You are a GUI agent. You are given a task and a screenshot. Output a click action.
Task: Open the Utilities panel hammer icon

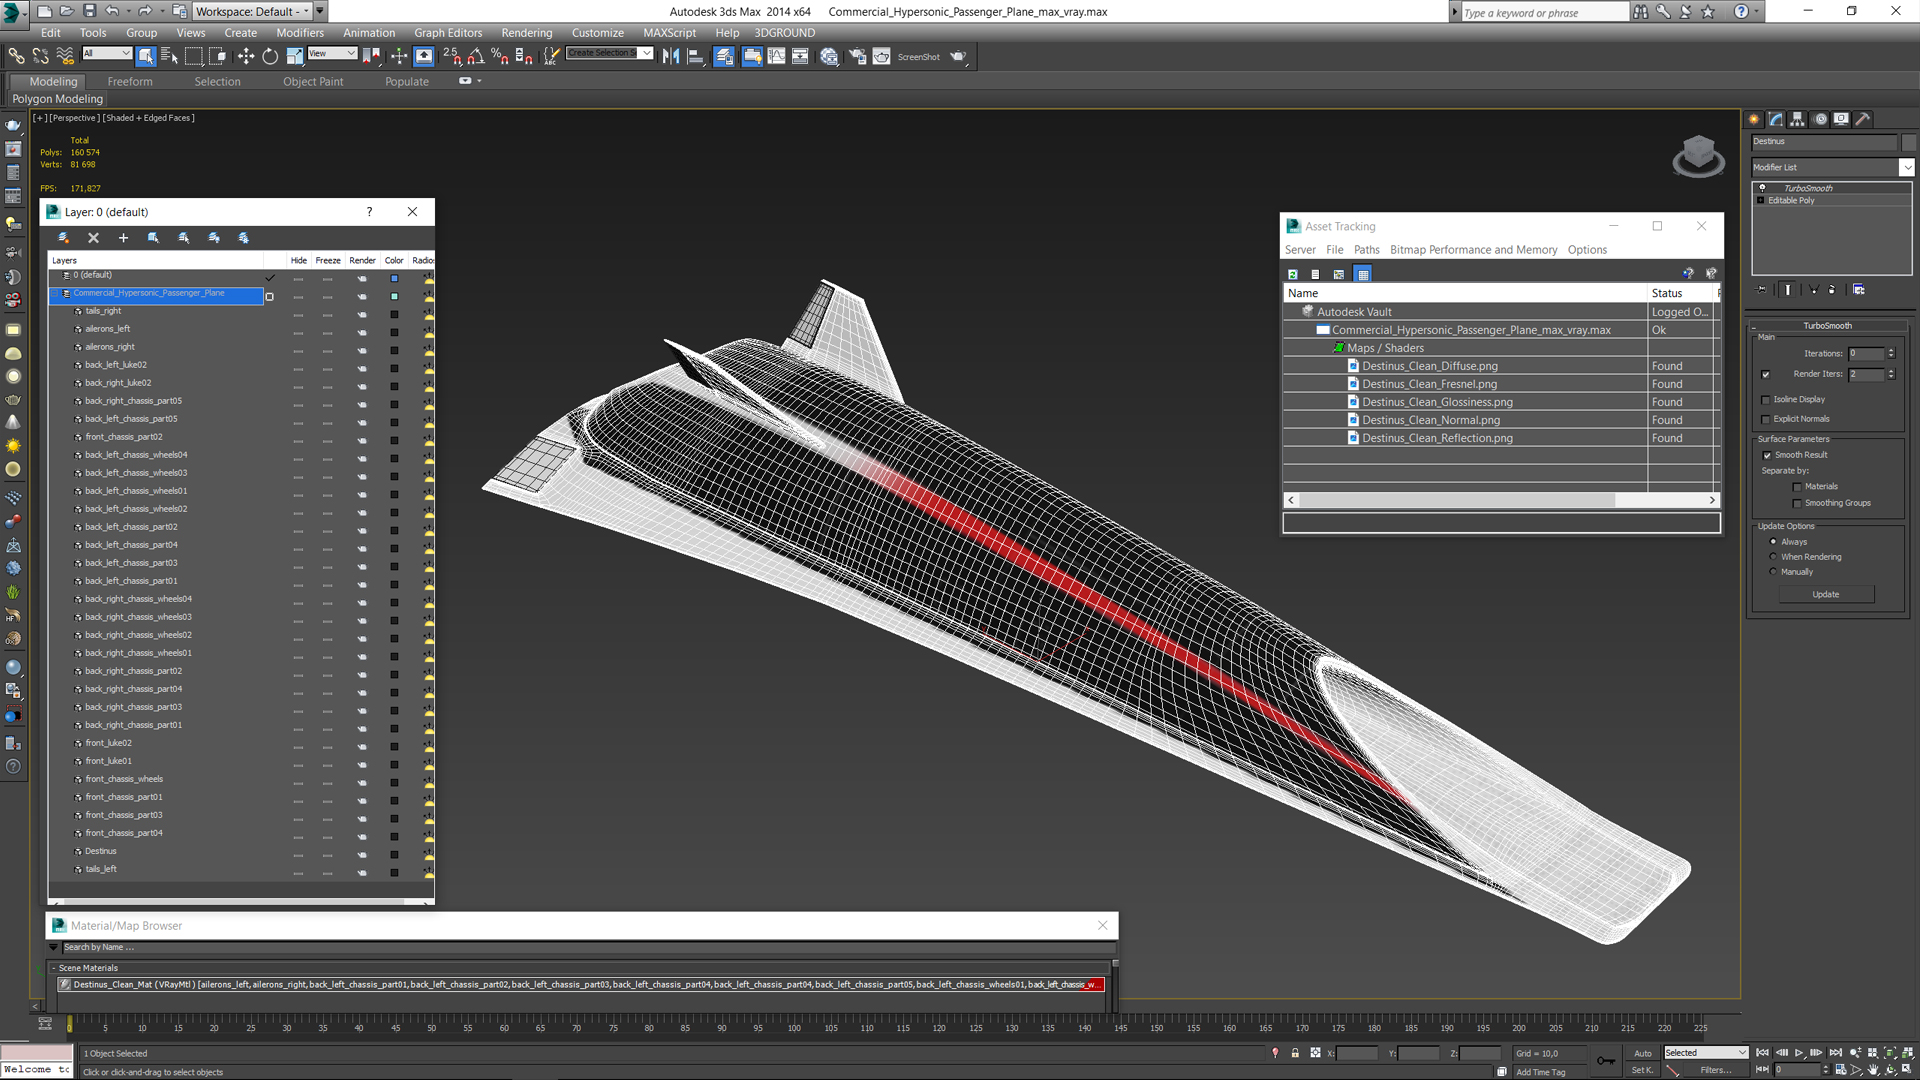(x=1863, y=119)
